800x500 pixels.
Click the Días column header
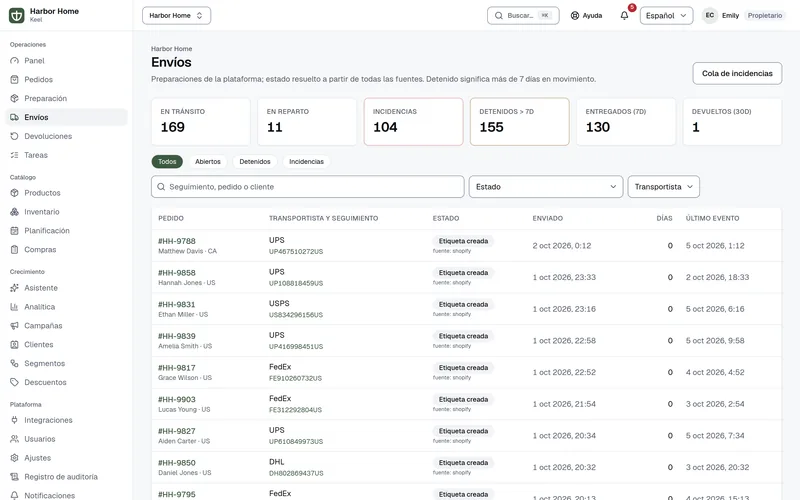point(664,218)
